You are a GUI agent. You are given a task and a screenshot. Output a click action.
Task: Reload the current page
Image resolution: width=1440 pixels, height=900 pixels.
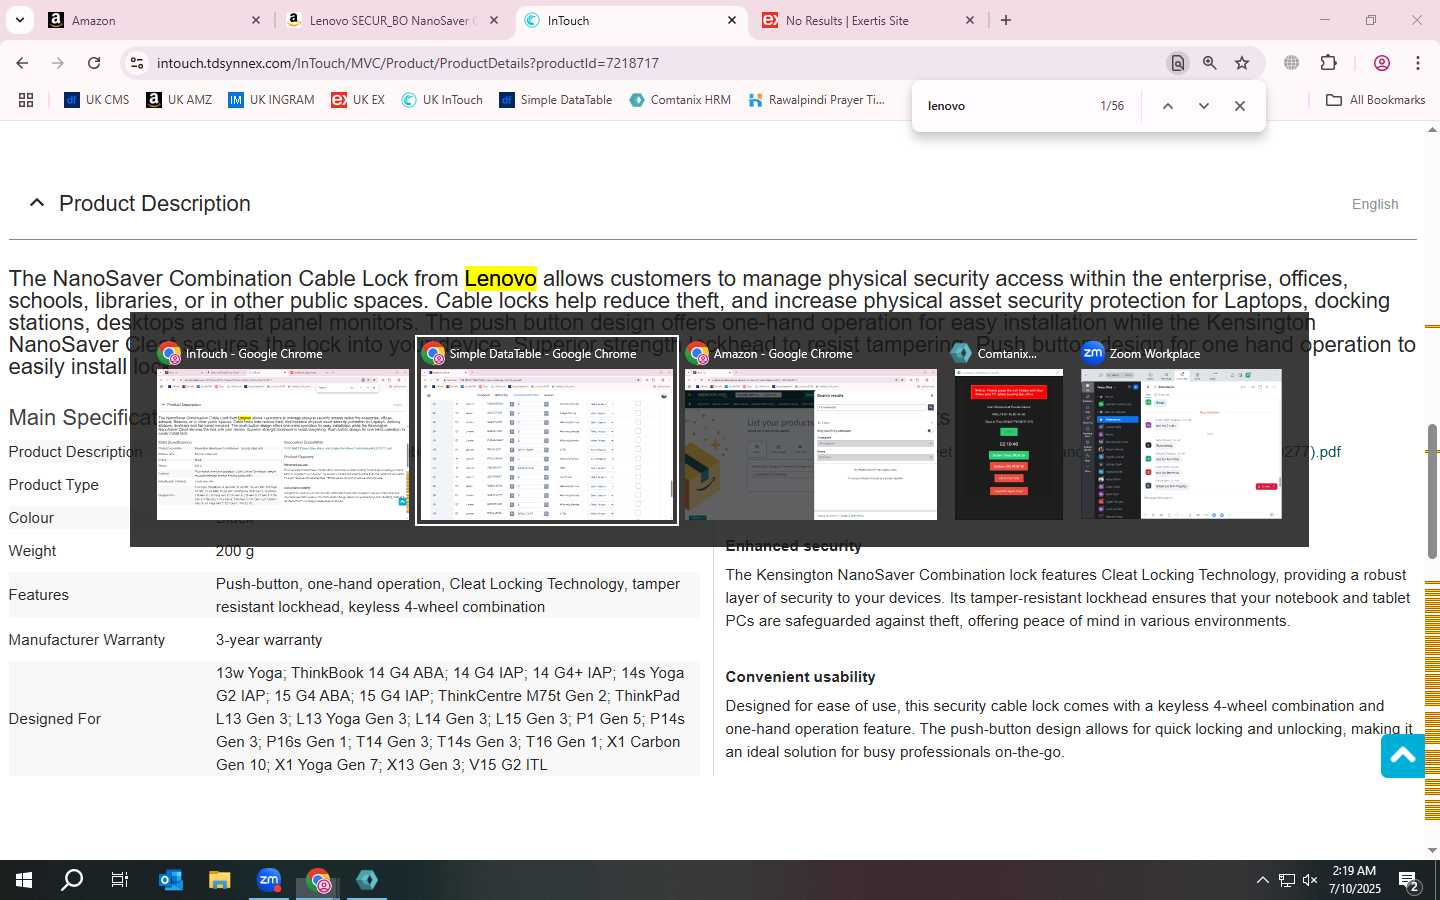[x=94, y=63]
